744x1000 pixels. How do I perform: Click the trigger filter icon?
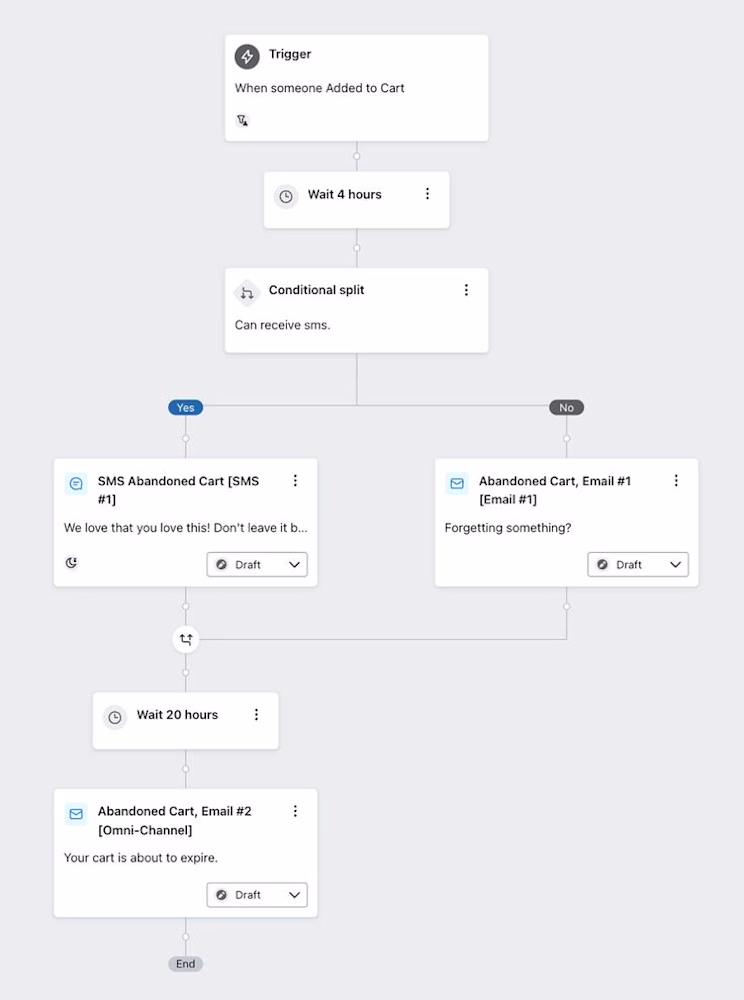click(x=242, y=120)
